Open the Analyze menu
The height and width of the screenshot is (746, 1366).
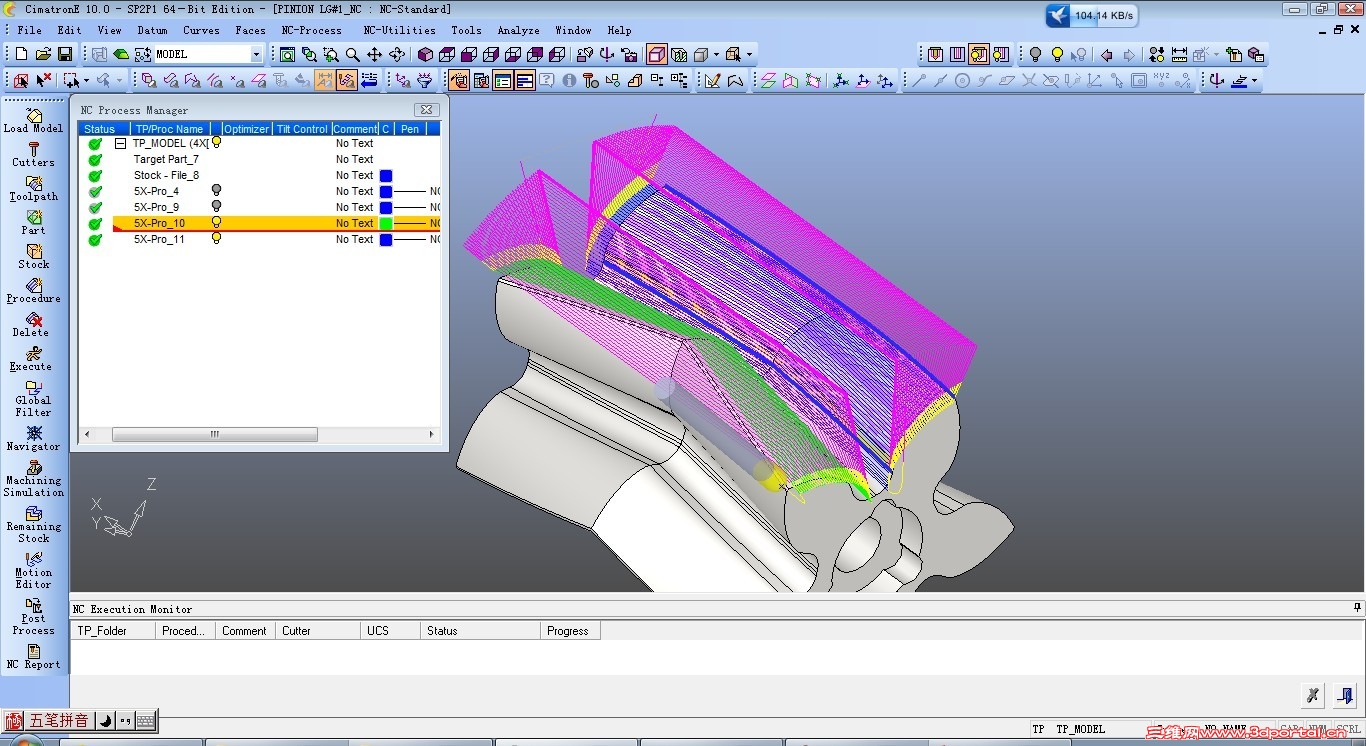518,30
